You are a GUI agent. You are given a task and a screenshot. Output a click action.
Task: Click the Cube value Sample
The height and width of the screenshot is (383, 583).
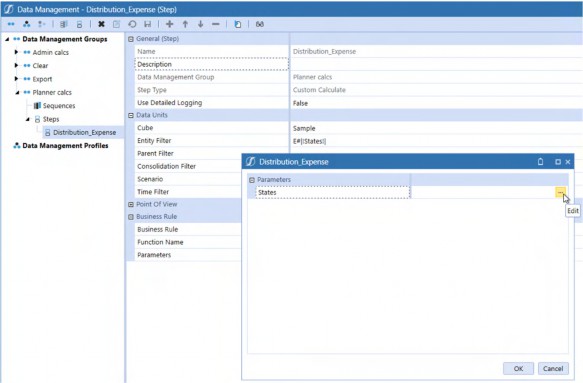pos(304,128)
